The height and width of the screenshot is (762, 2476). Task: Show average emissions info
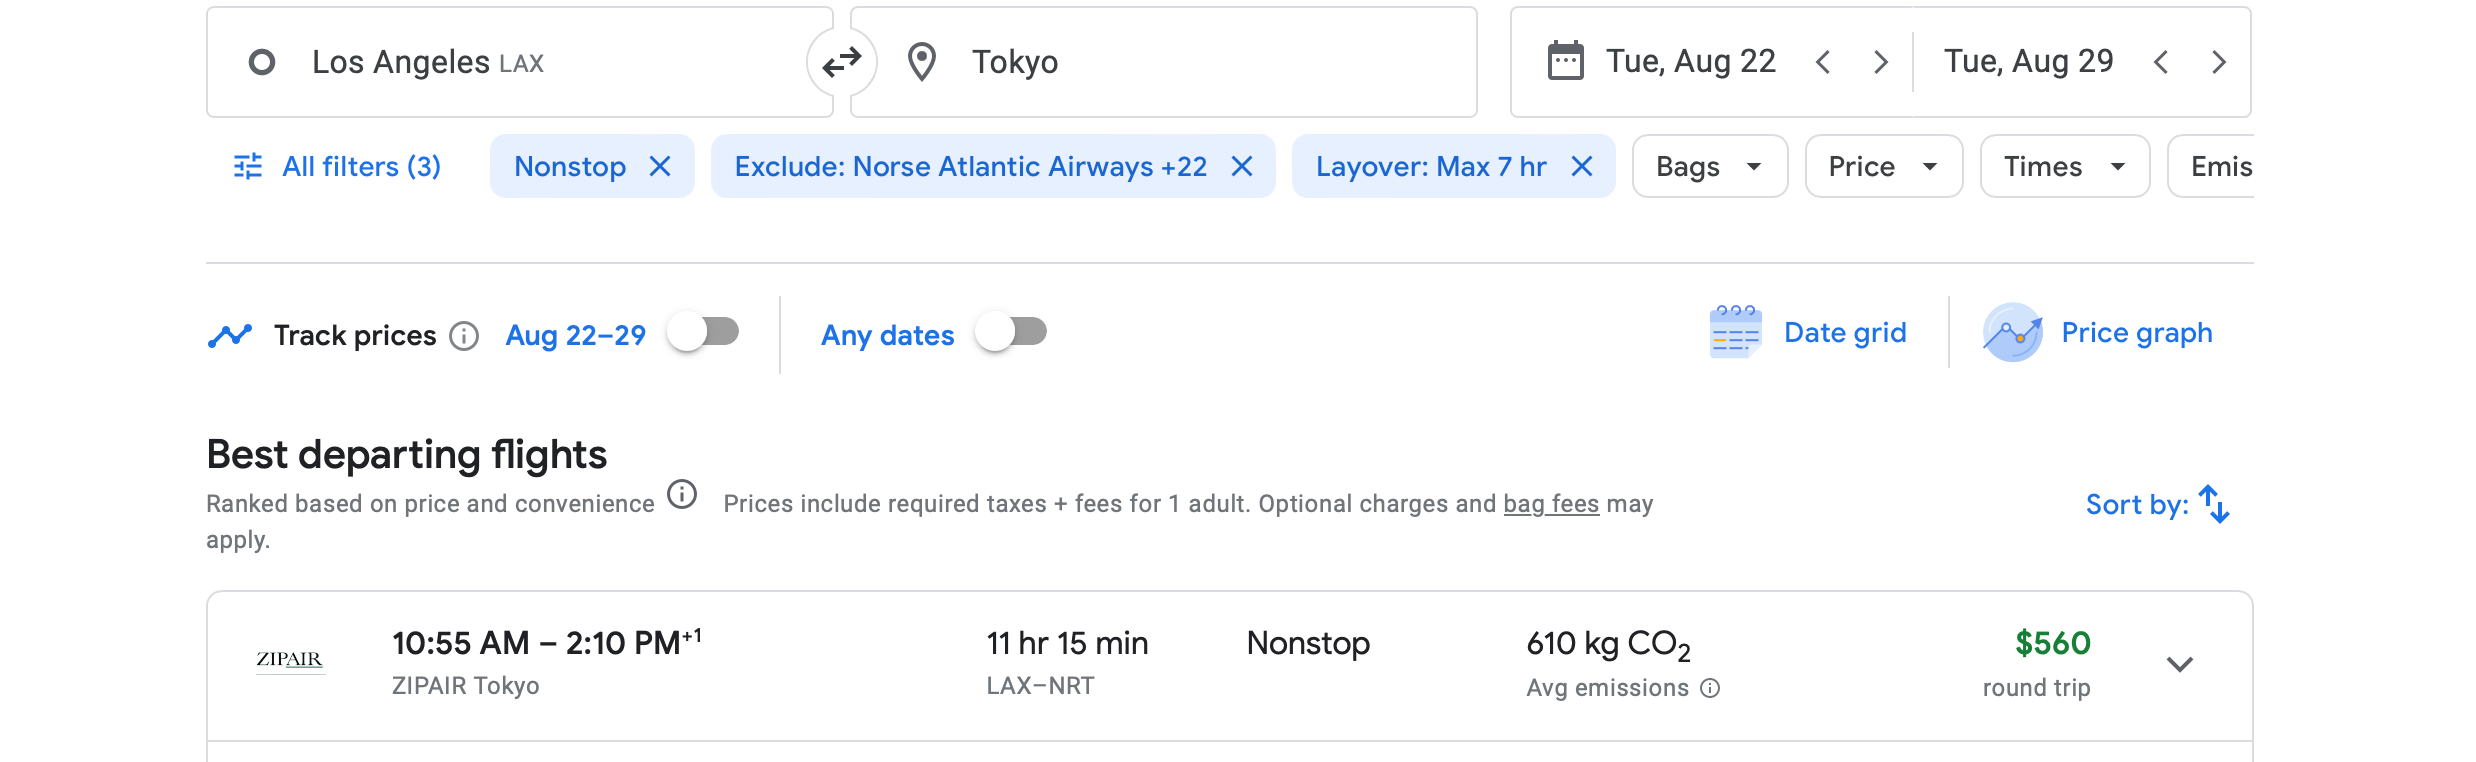pyautogui.click(x=1711, y=688)
